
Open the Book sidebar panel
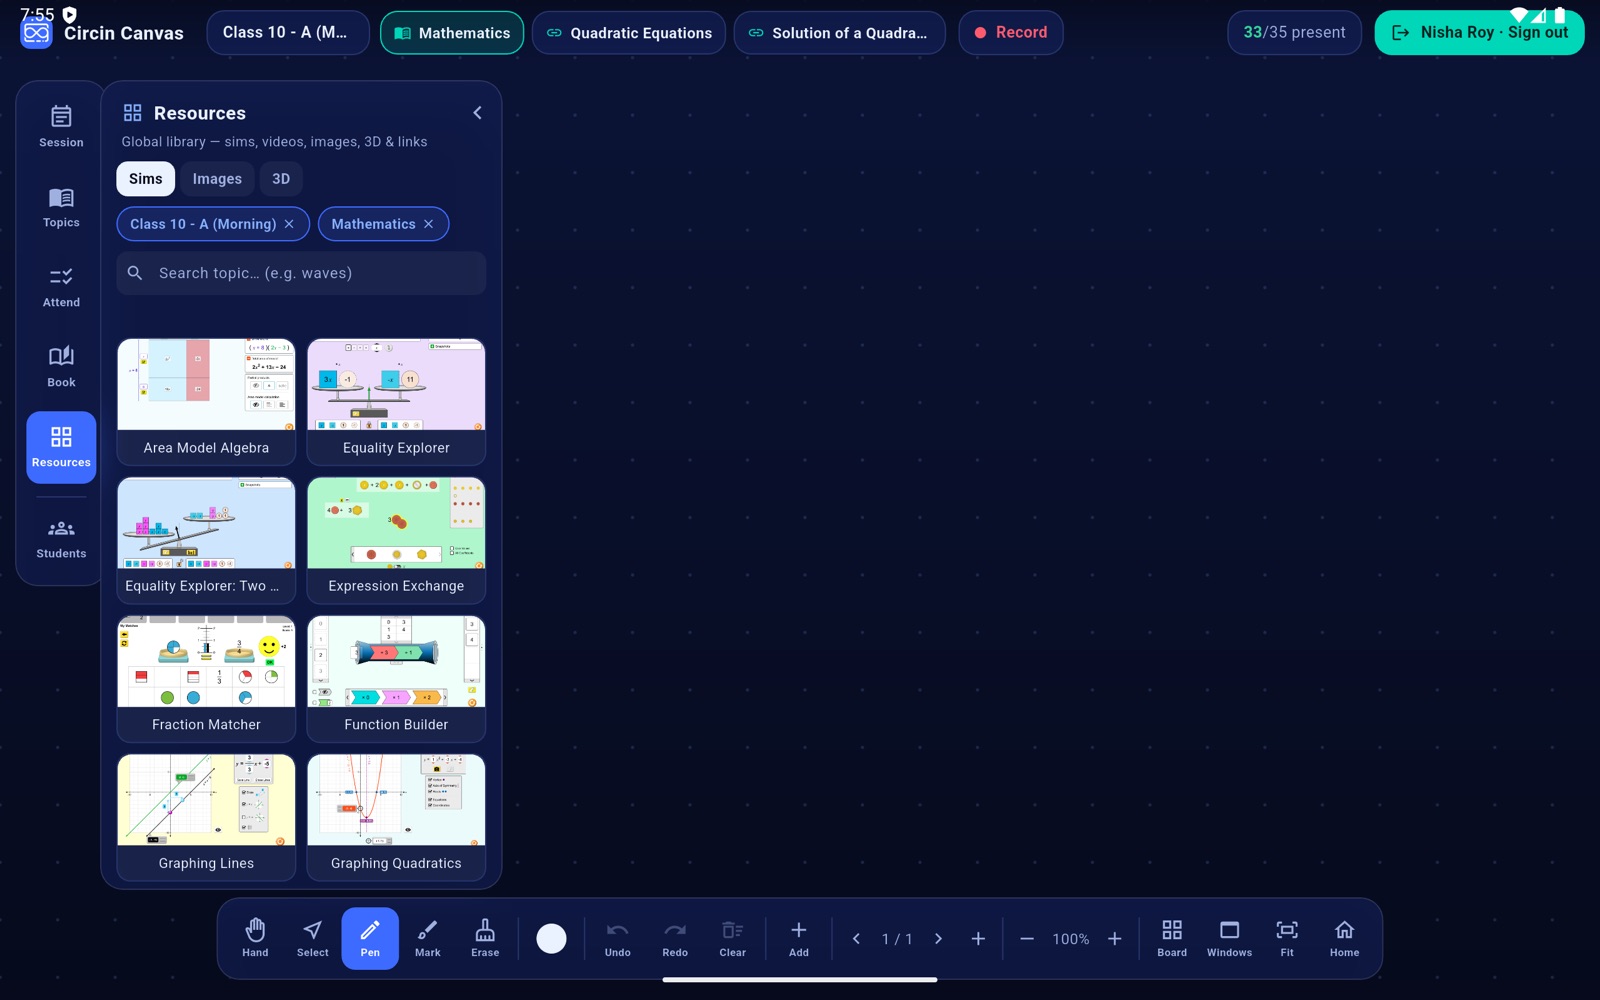click(x=61, y=367)
